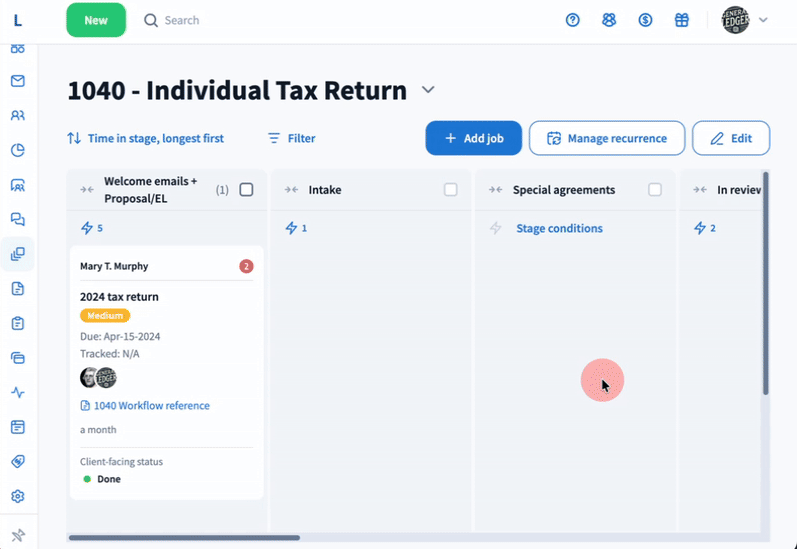Open the Filter options
797x549 pixels.
pyautogui.click(x=291, y=138)
